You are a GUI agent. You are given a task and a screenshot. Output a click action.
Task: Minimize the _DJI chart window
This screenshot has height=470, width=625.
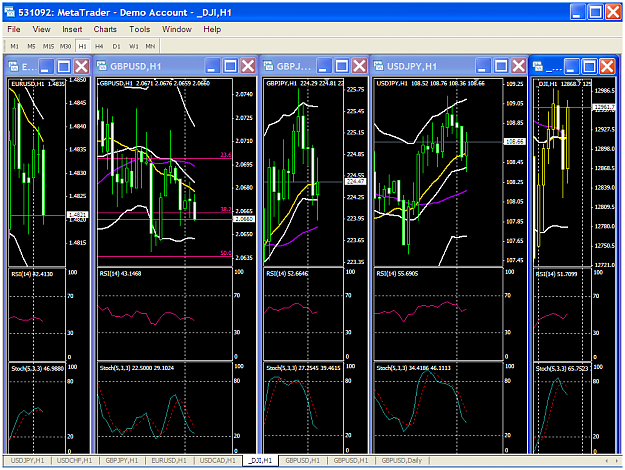coord(572,66)
